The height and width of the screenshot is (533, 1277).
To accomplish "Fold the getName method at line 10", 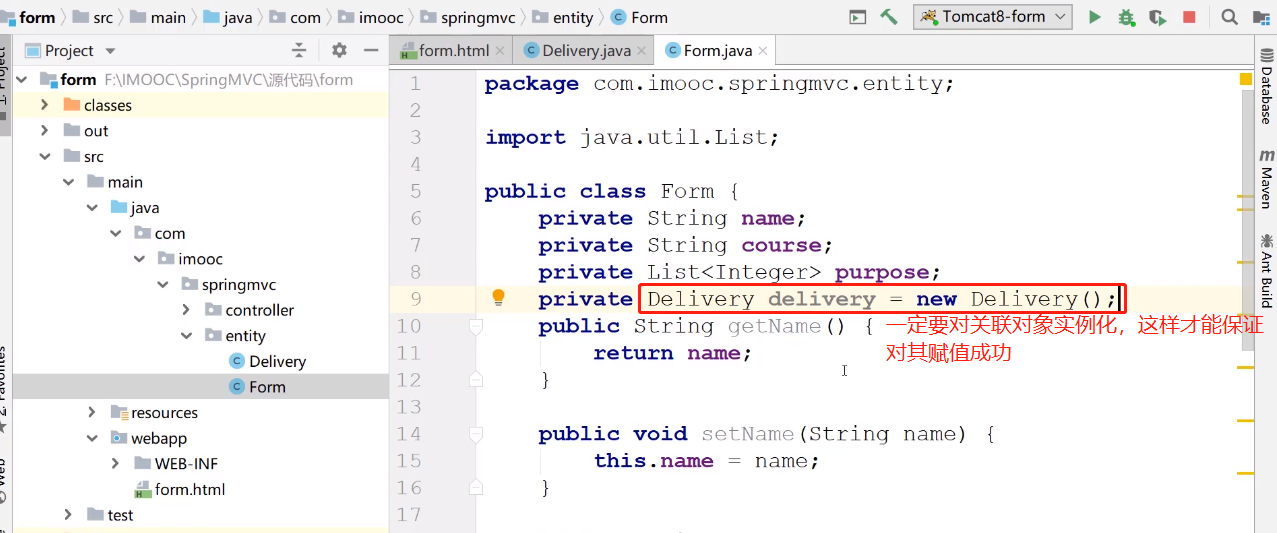I will 476,326.
